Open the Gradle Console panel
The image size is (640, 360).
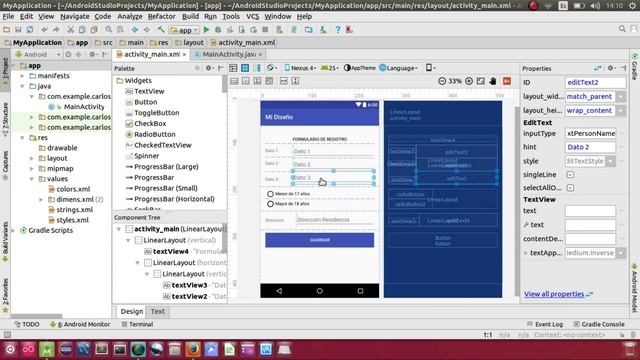[x=599, y=324]
